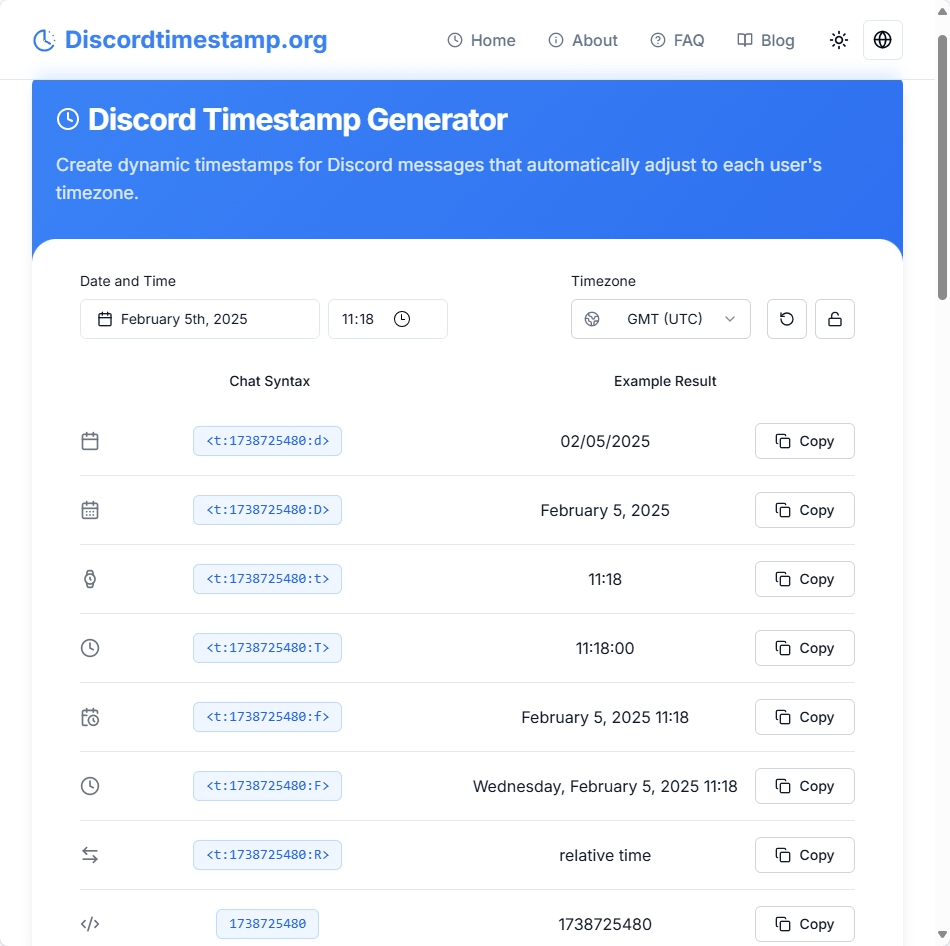Open the FAQ navigation item
Image resolution: width=950 pixels, height=946 pixels.
coord(678,40)
